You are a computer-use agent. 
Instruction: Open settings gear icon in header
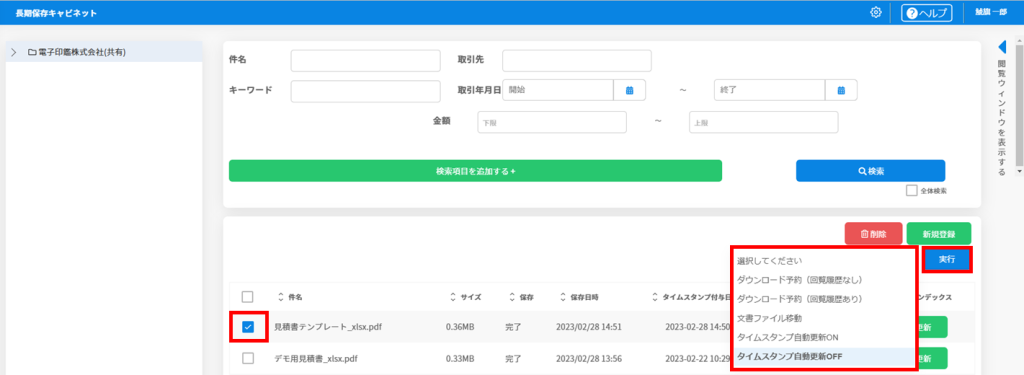click(x=876, y=12)
